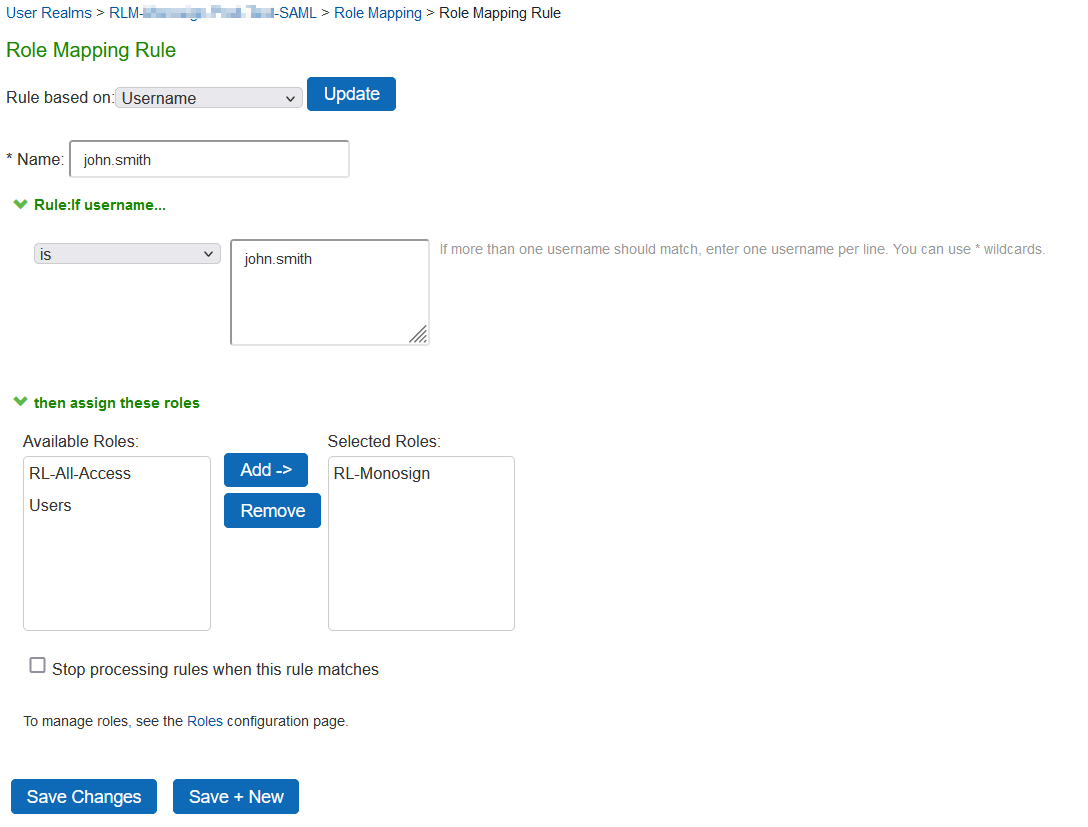Click the Update button
The image size is (1088, 827).
point(351,94)
